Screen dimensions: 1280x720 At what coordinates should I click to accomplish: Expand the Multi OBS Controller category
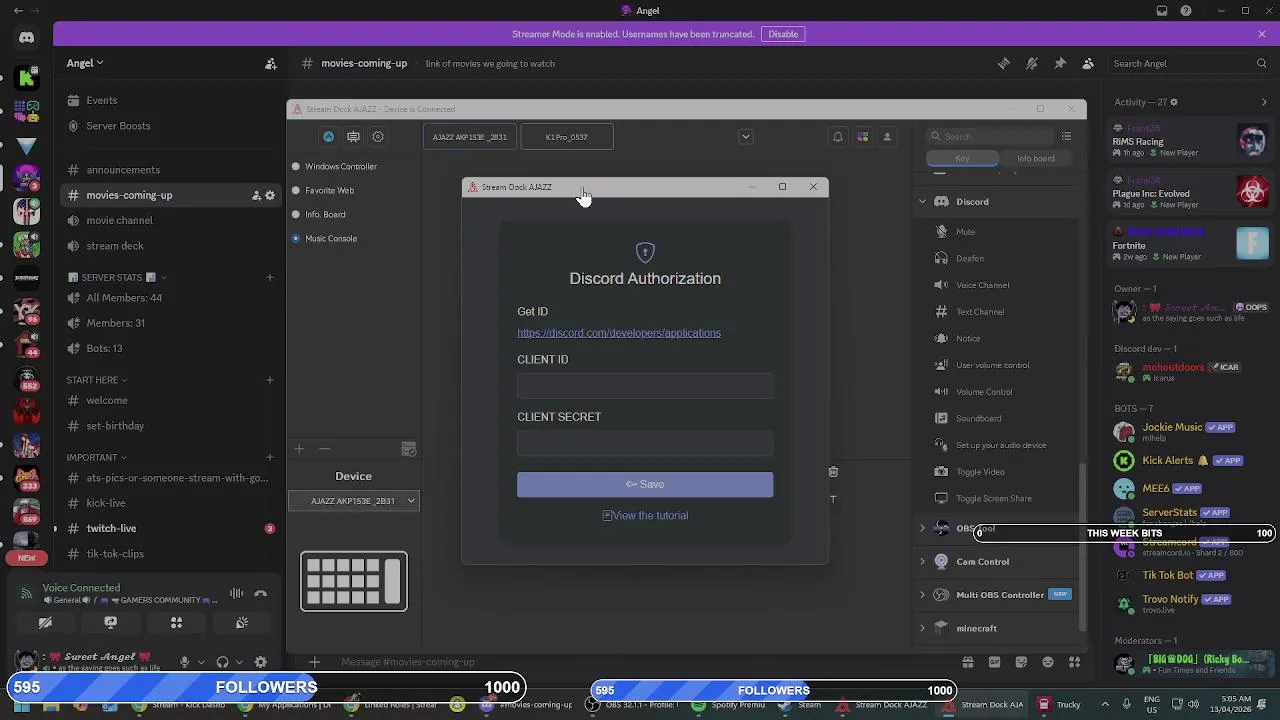[x=923, y=595]
